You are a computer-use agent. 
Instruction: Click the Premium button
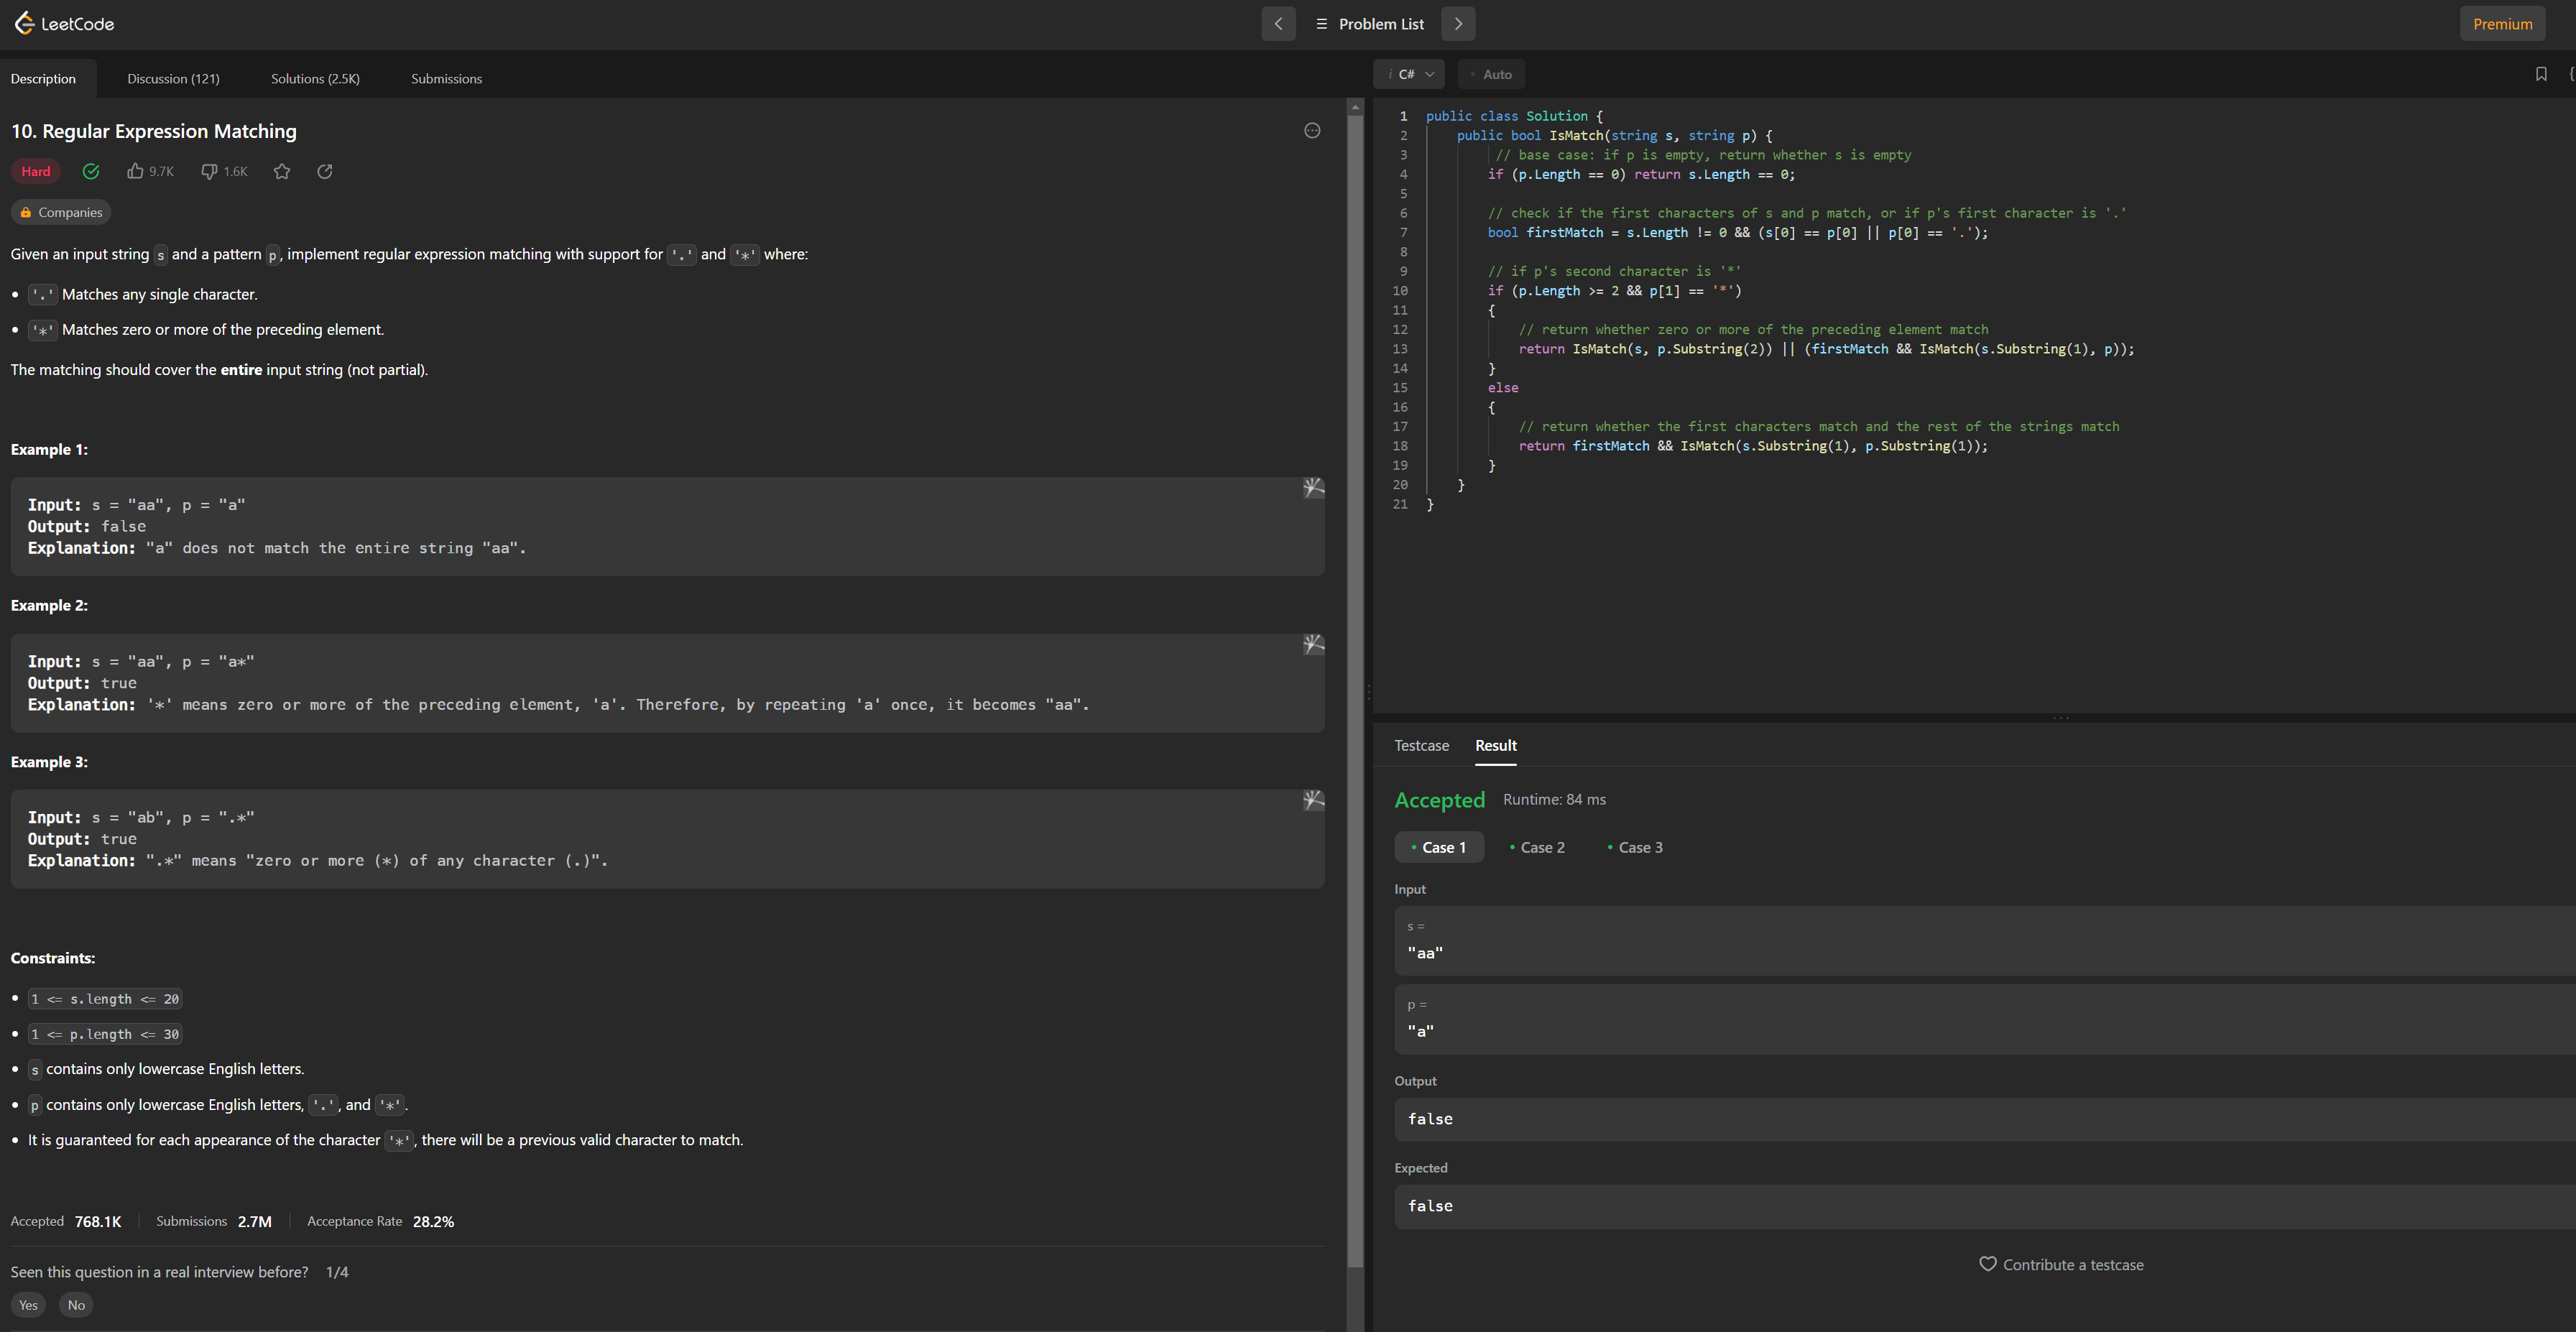(2502, 24)
